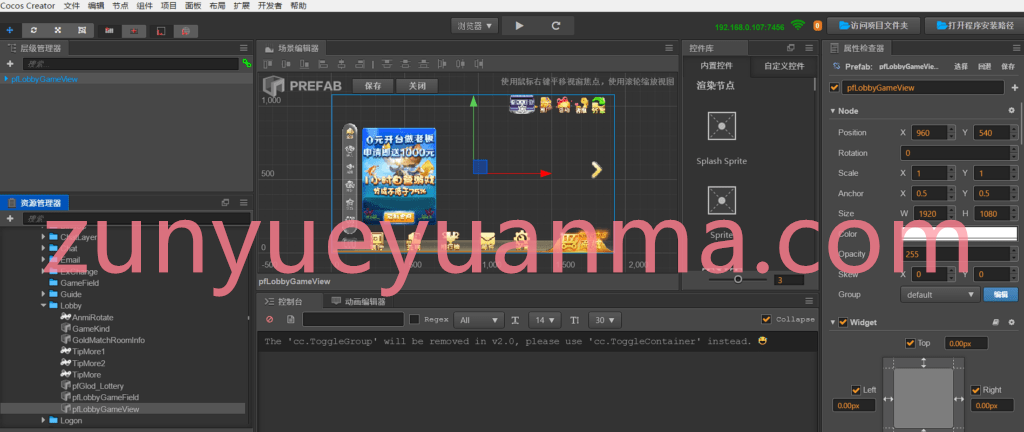The image size is (1024, 432).
Task: Click the orange 0 connected-devices badge
Action: point(817,26)
